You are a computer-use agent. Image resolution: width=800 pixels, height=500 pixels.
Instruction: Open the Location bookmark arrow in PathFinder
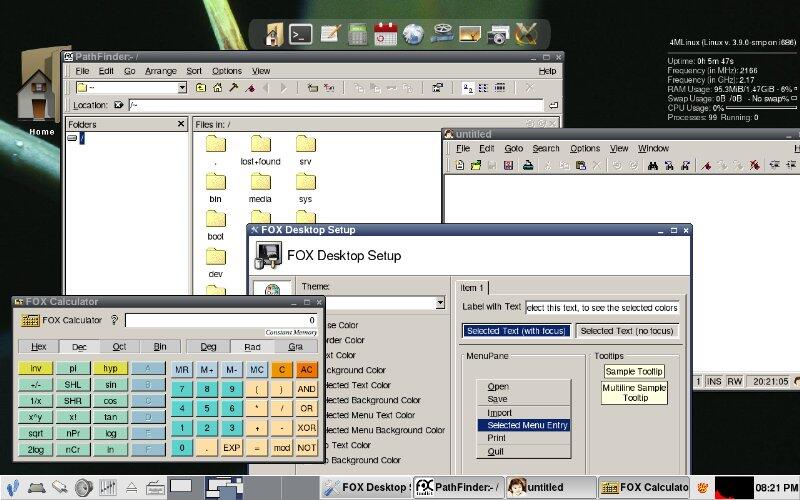[x=119, y=105]
